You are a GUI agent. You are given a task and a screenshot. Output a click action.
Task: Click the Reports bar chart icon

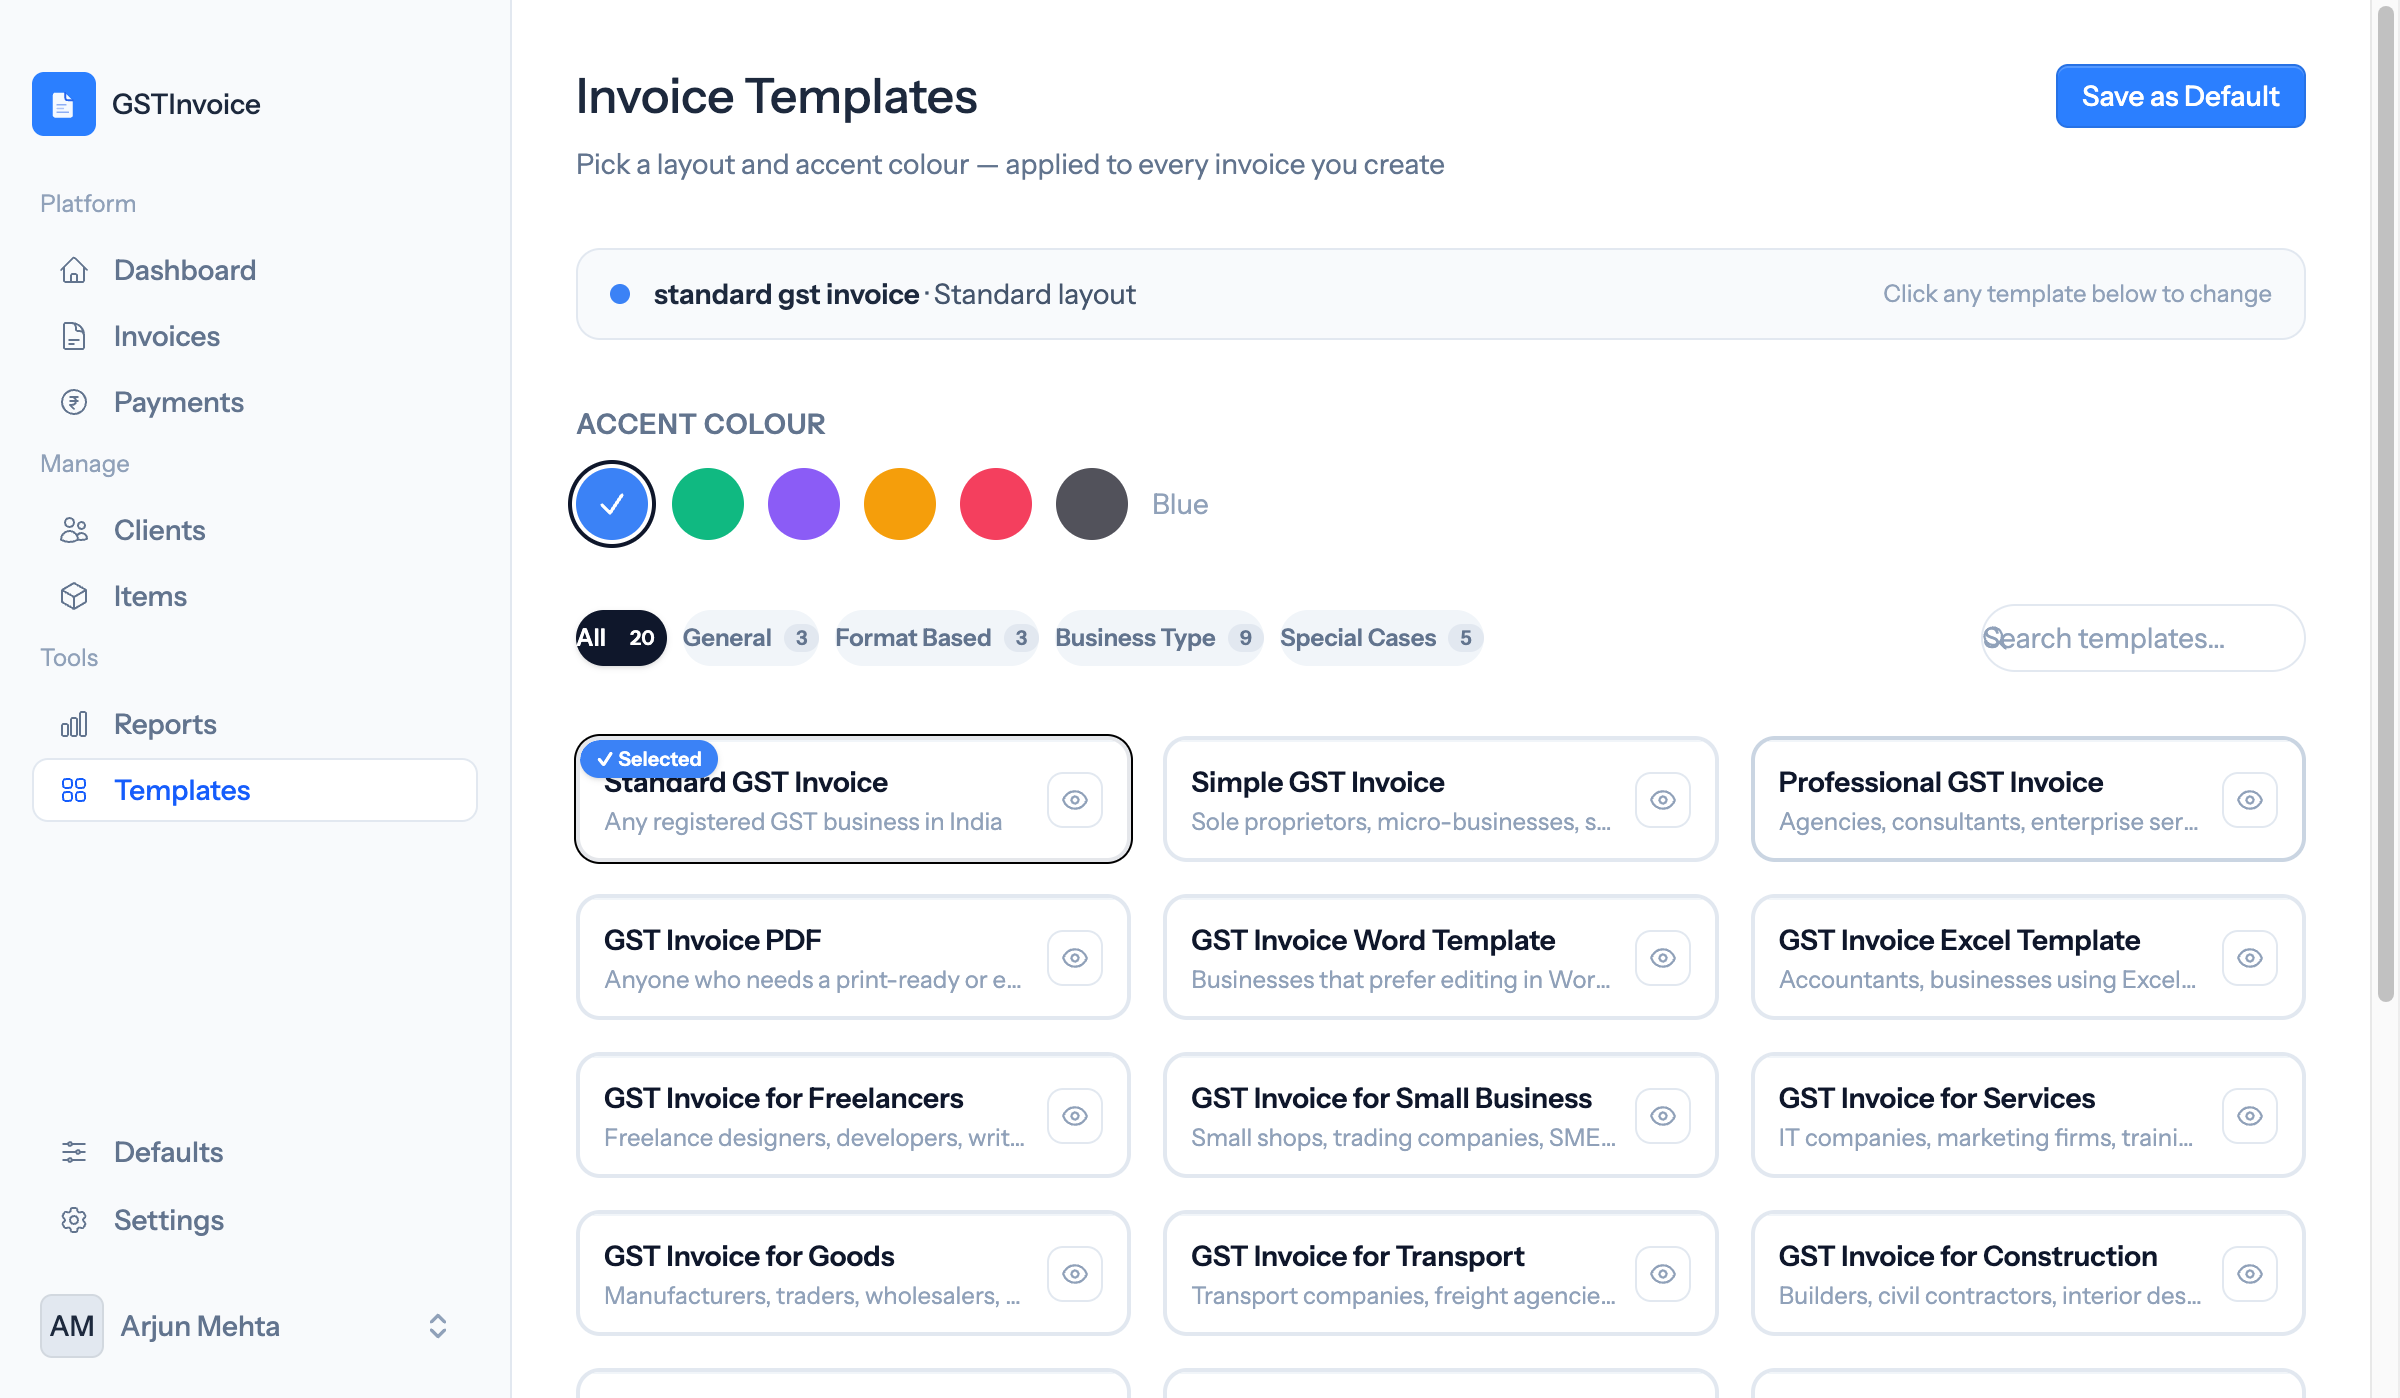pyautogui.click(x=74, y=724)
